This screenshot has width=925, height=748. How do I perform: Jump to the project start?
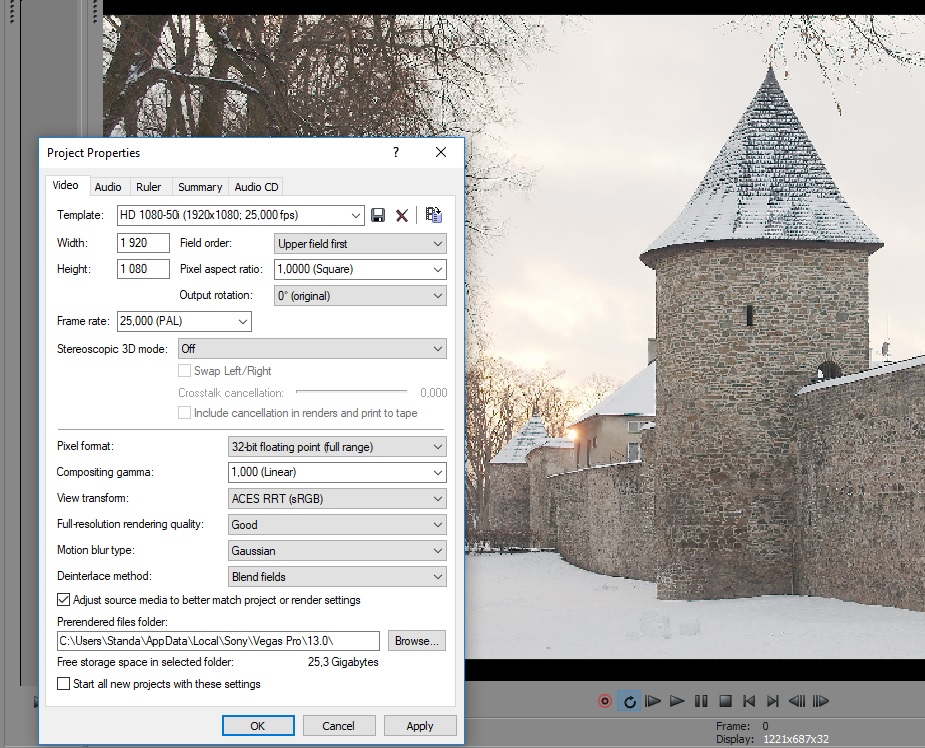coord(749,702)
